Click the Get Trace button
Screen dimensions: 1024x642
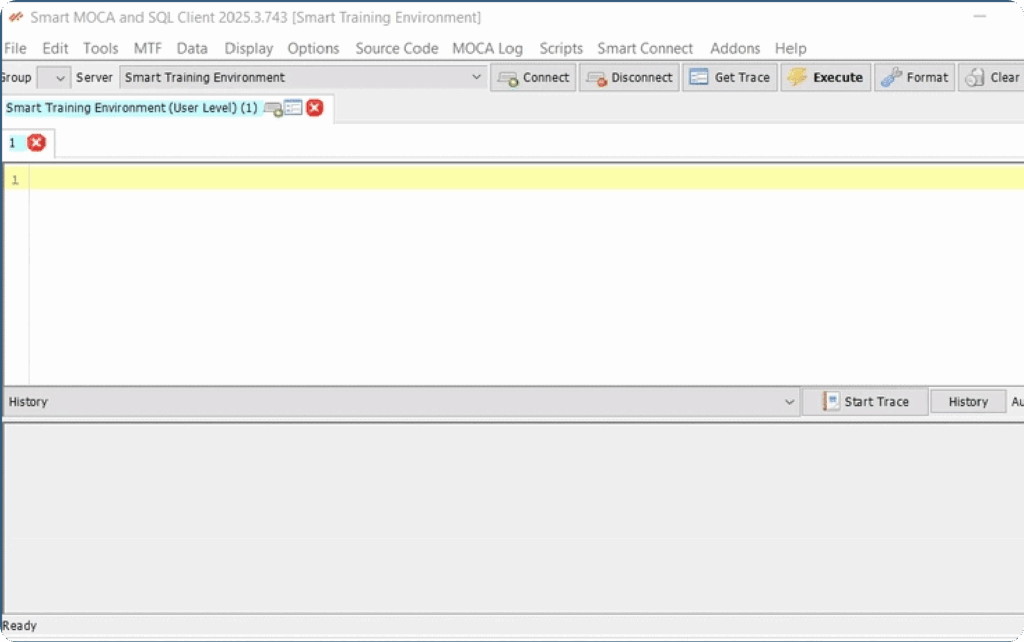(730, 78)
